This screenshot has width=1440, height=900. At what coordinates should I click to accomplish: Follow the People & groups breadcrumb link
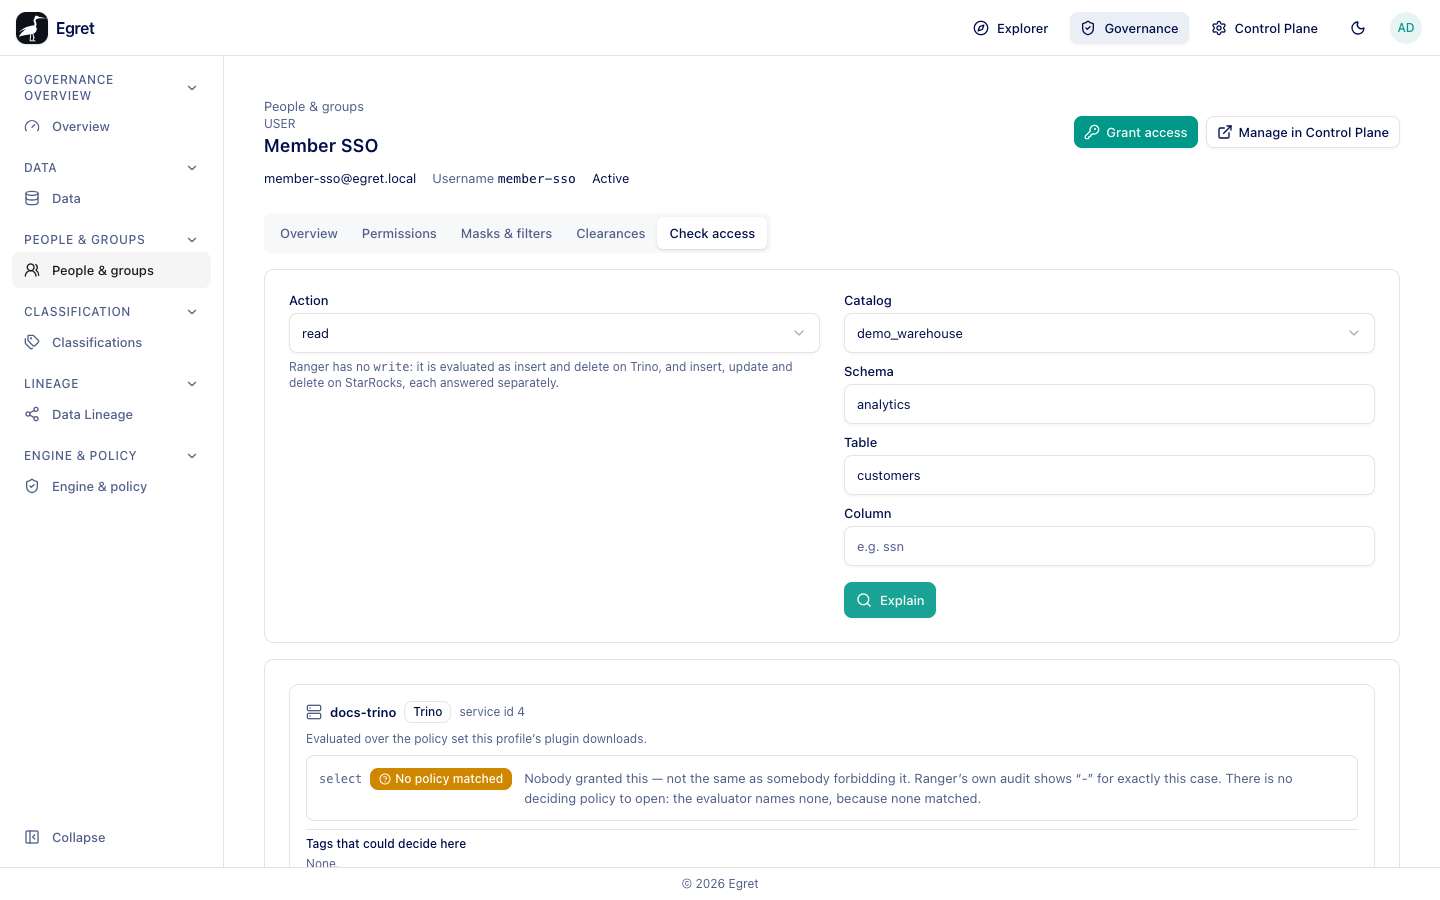(314, 107)
